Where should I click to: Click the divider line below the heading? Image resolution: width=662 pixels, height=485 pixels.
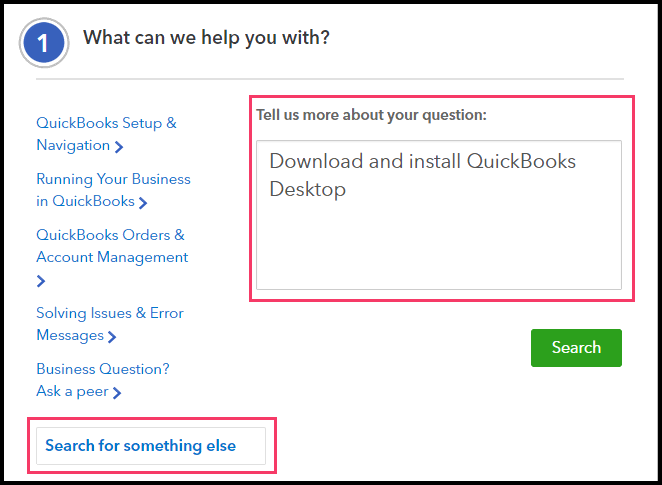click(x=330, y=78)
